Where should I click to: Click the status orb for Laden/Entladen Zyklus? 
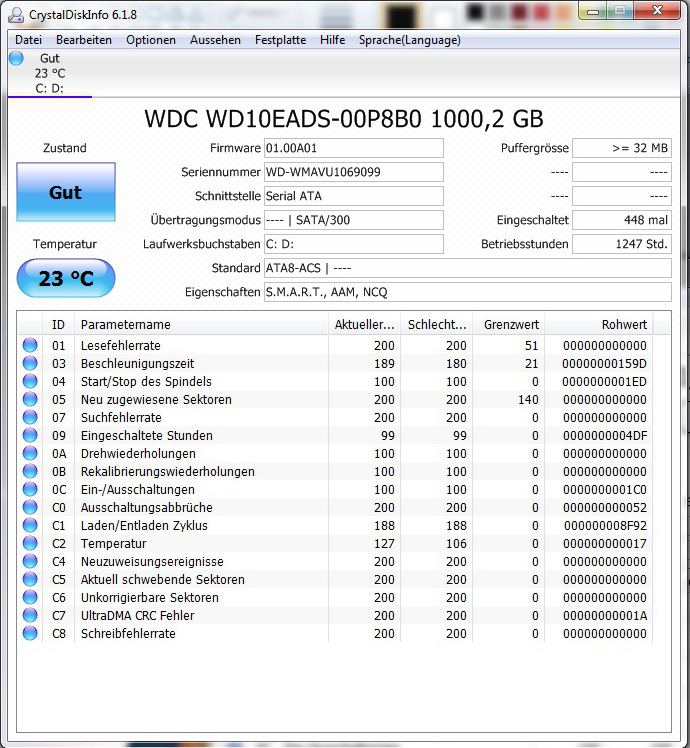point(30,525)
